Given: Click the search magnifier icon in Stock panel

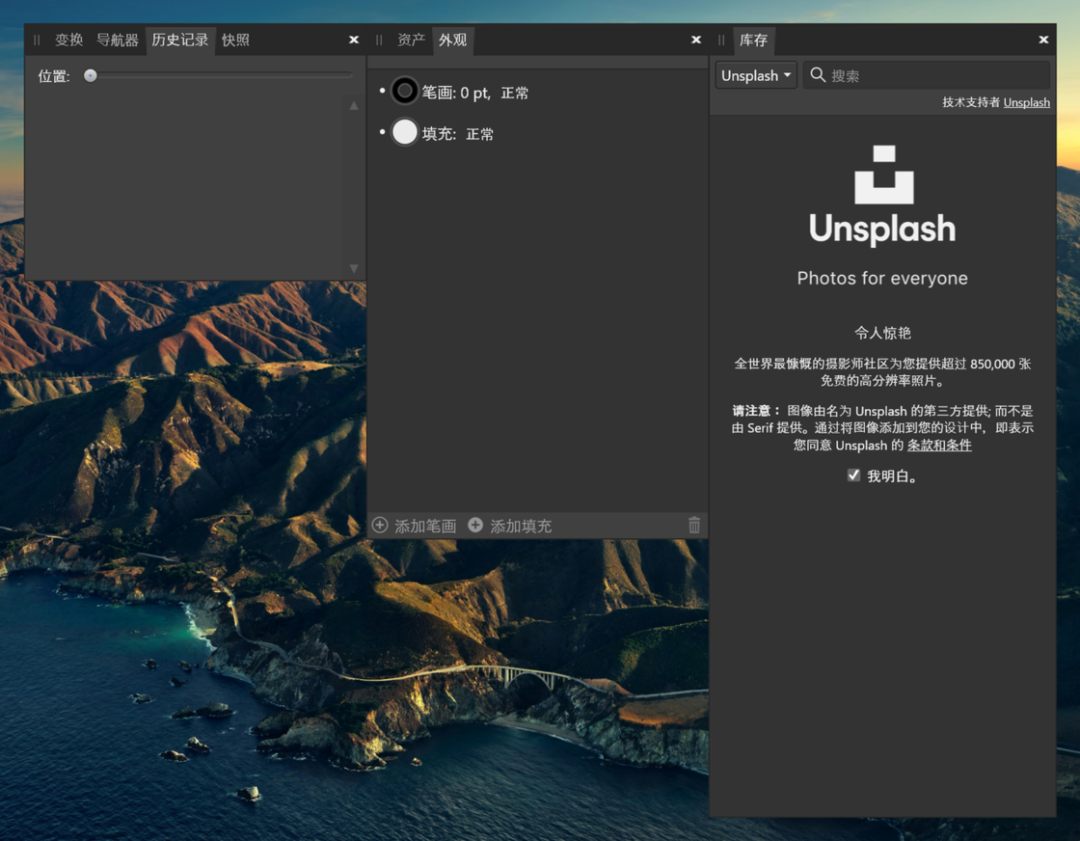Looking at the screenshot, I should click(818, 75).
